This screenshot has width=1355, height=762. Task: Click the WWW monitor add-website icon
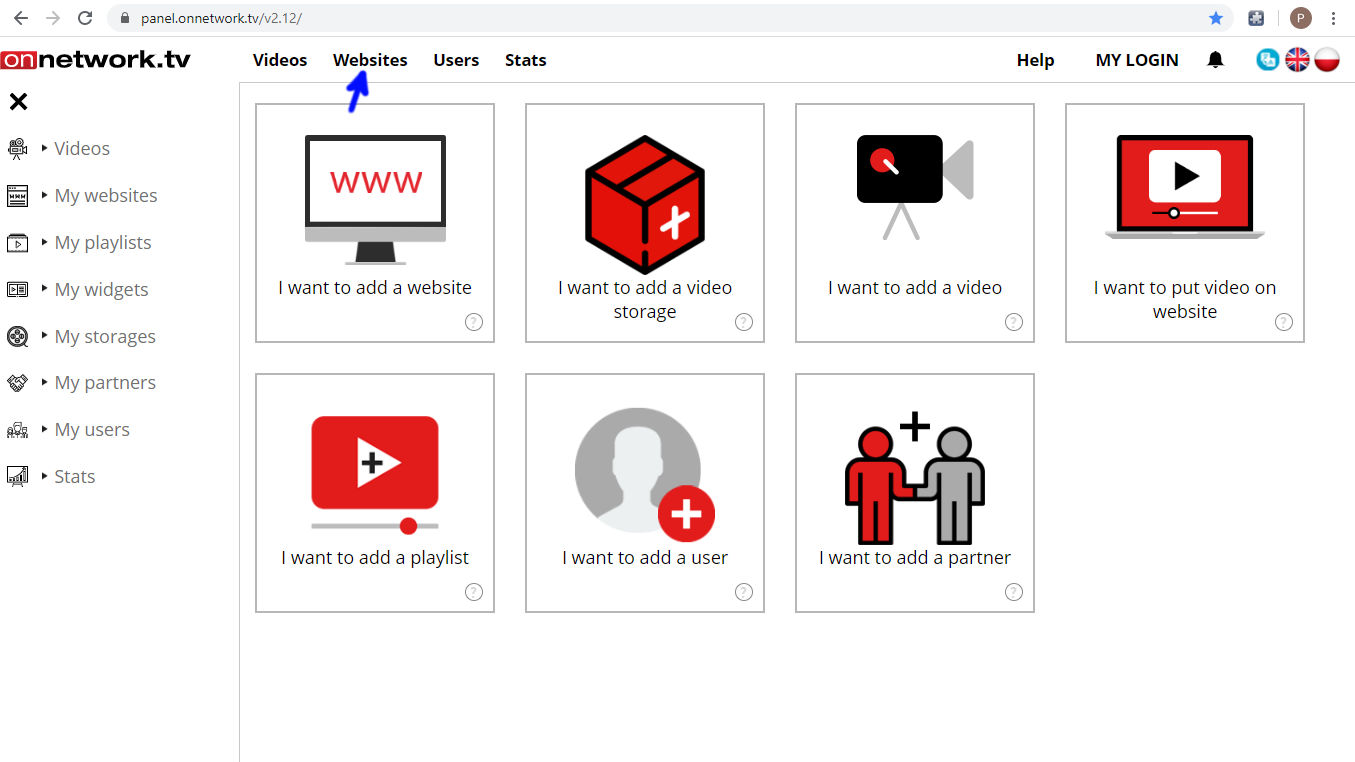[375, 199]
